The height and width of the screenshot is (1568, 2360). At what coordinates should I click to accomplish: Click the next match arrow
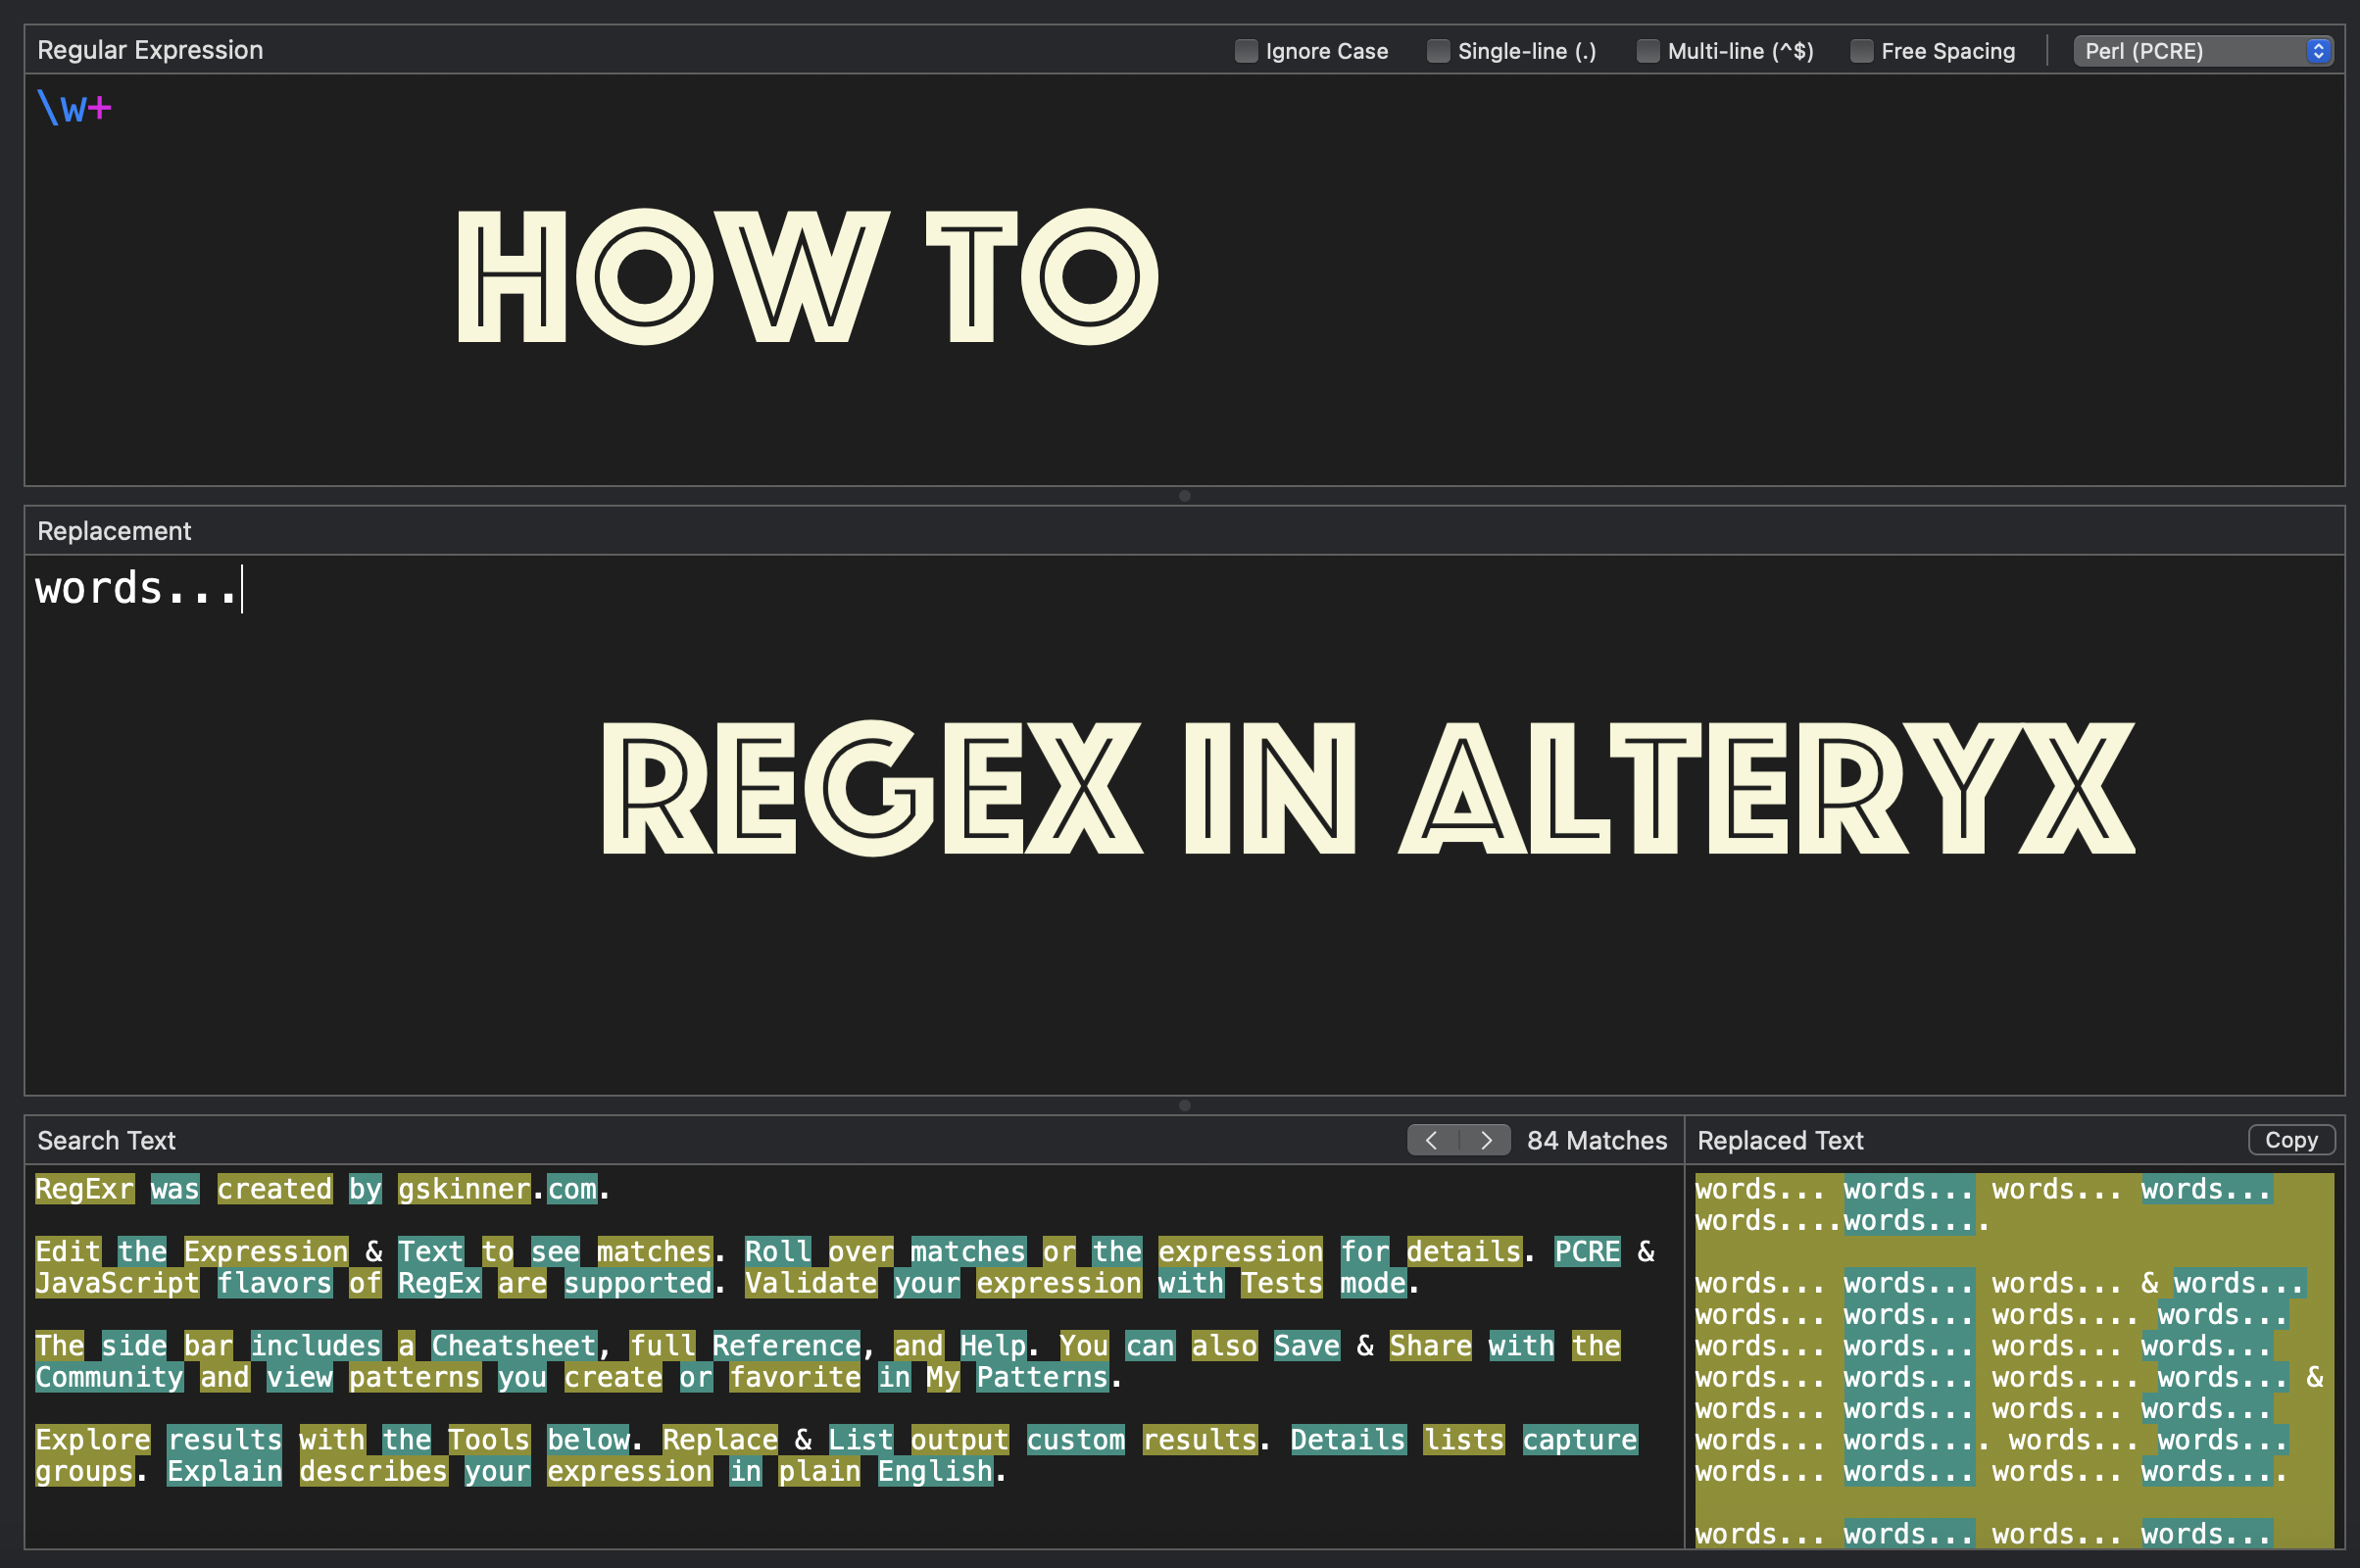coord(1486,1140)
